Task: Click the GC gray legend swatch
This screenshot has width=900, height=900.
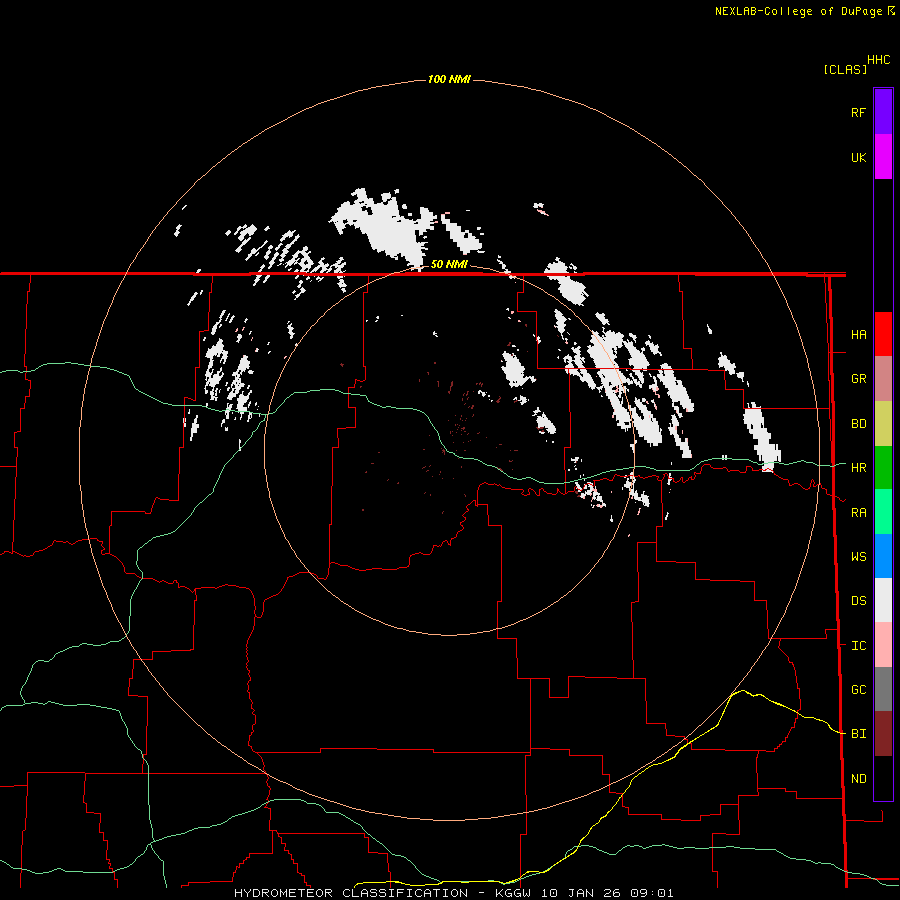Action: (x=883, y=689)
